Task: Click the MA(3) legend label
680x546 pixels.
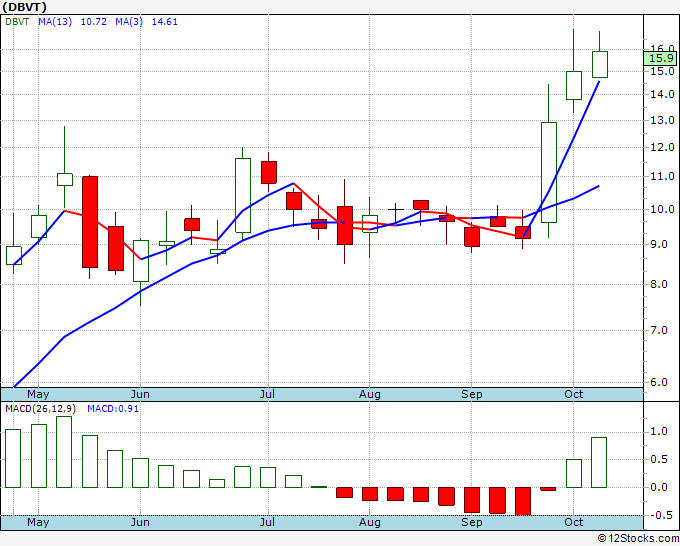Action: [129, 22]
